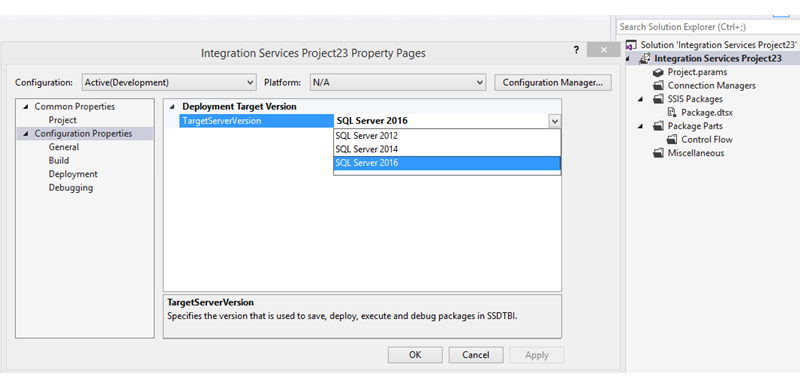This screenshot has height=388, width=800.
Task: Click the SQL Server 2016 value field
Action: point(441,121)
